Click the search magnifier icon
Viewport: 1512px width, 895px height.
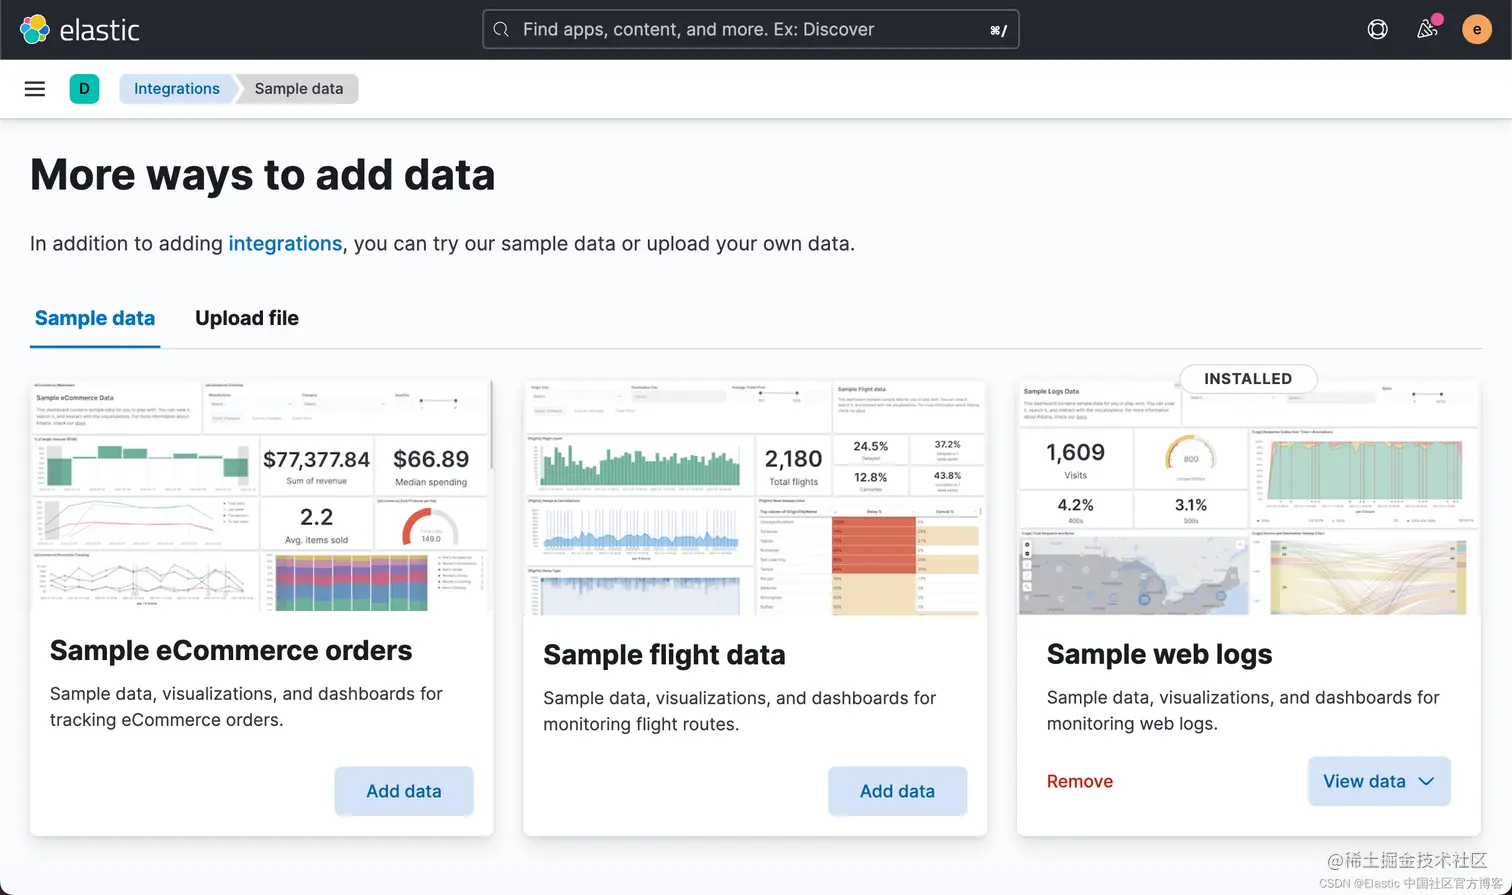pos(502,30)
